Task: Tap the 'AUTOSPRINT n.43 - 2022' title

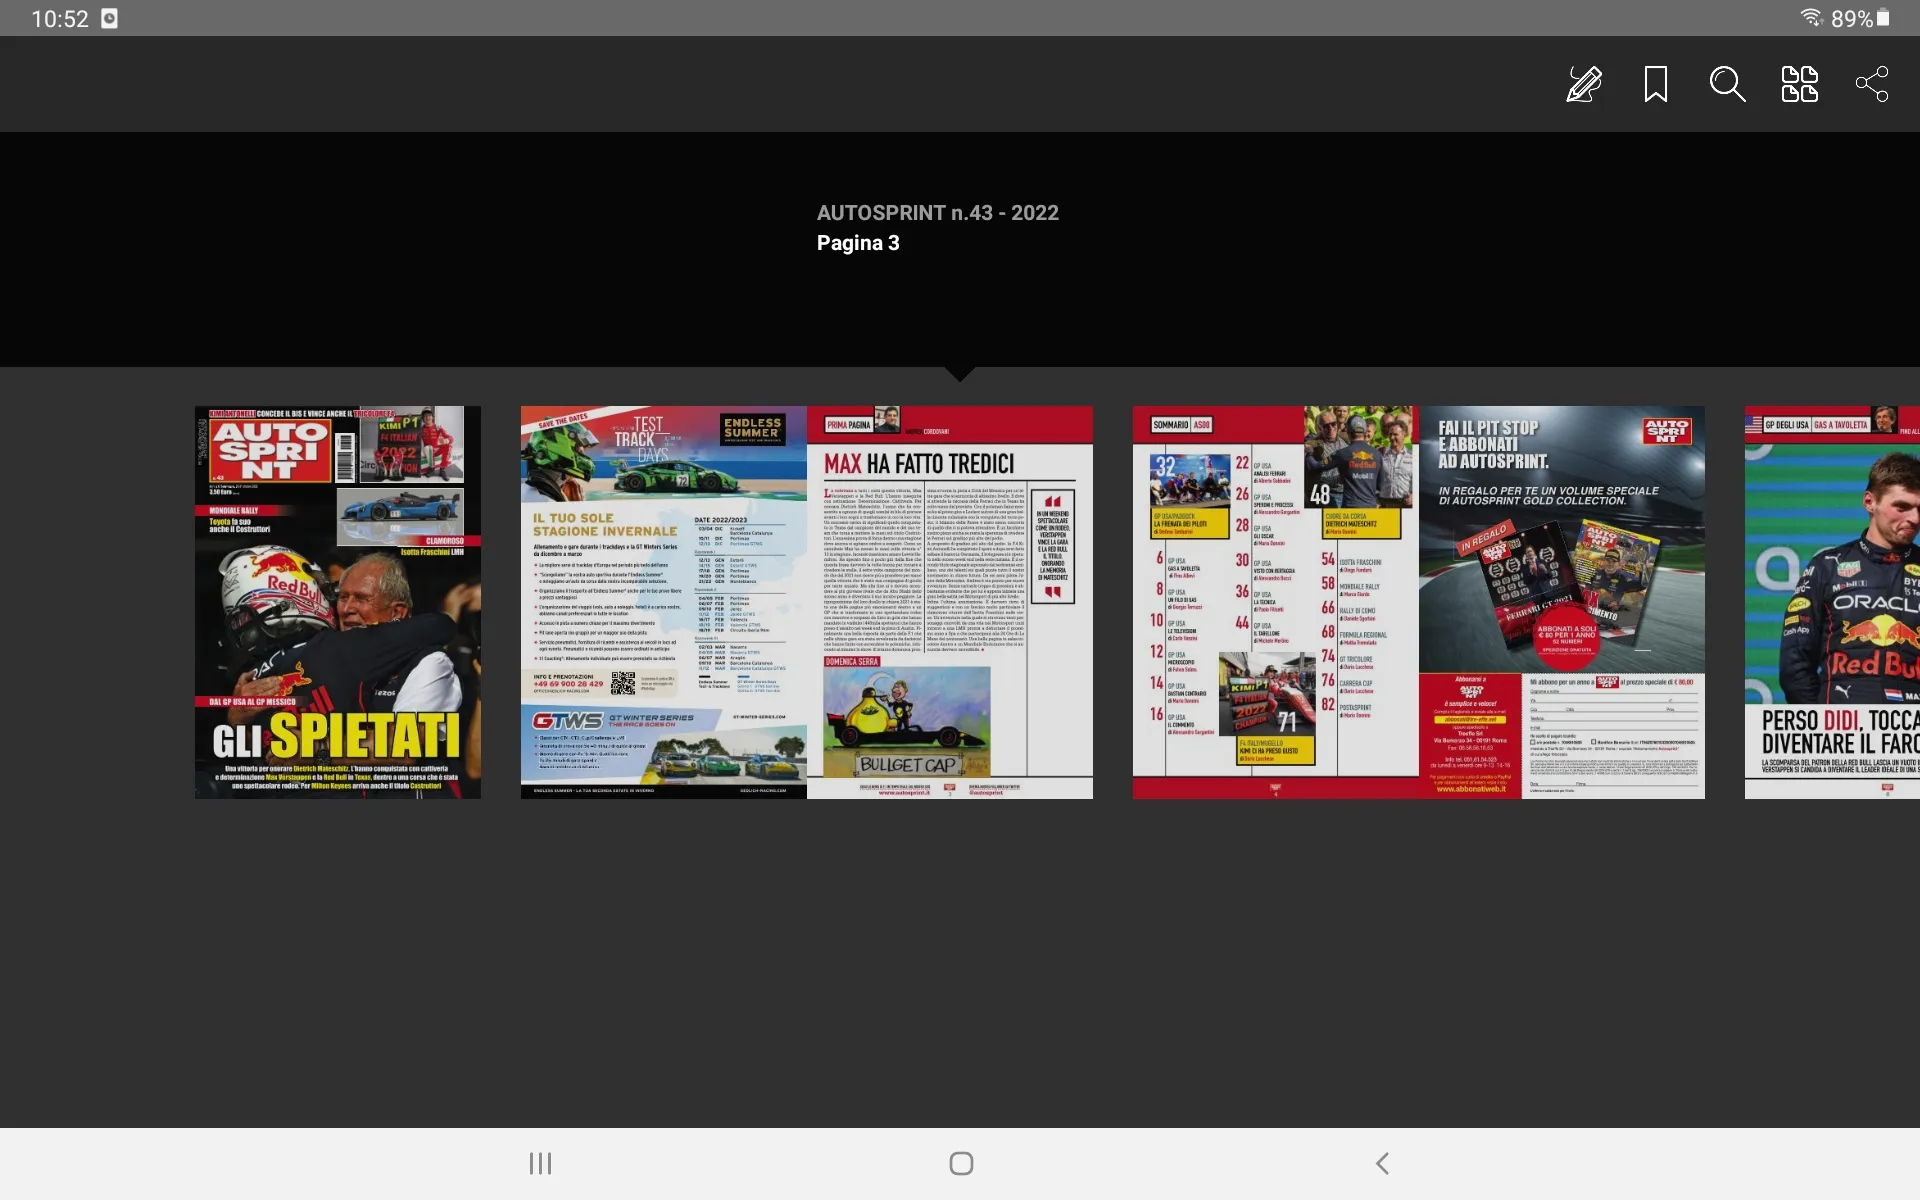Action: pos(937,213)
